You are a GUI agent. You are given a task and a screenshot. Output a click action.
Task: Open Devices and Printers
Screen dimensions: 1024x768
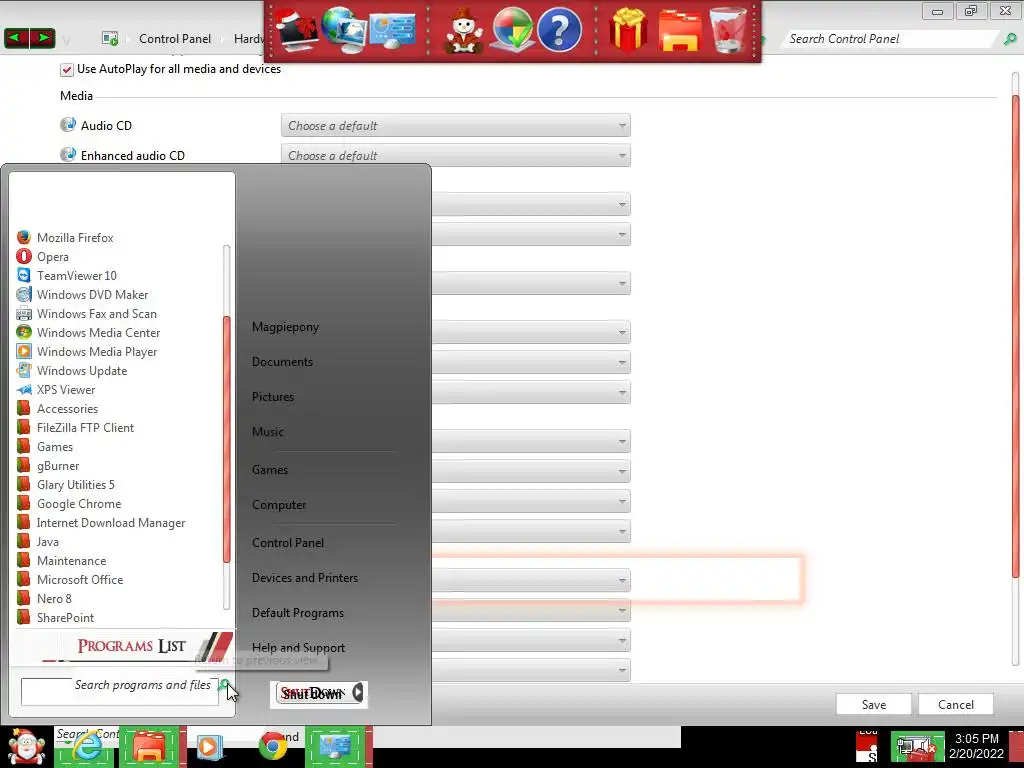tap(305, 578)
